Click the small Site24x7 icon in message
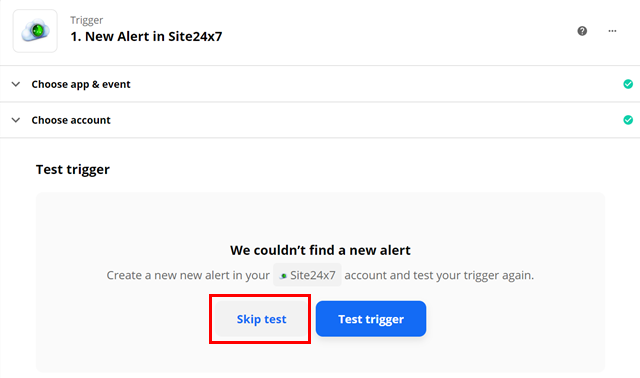 point(283,276)
